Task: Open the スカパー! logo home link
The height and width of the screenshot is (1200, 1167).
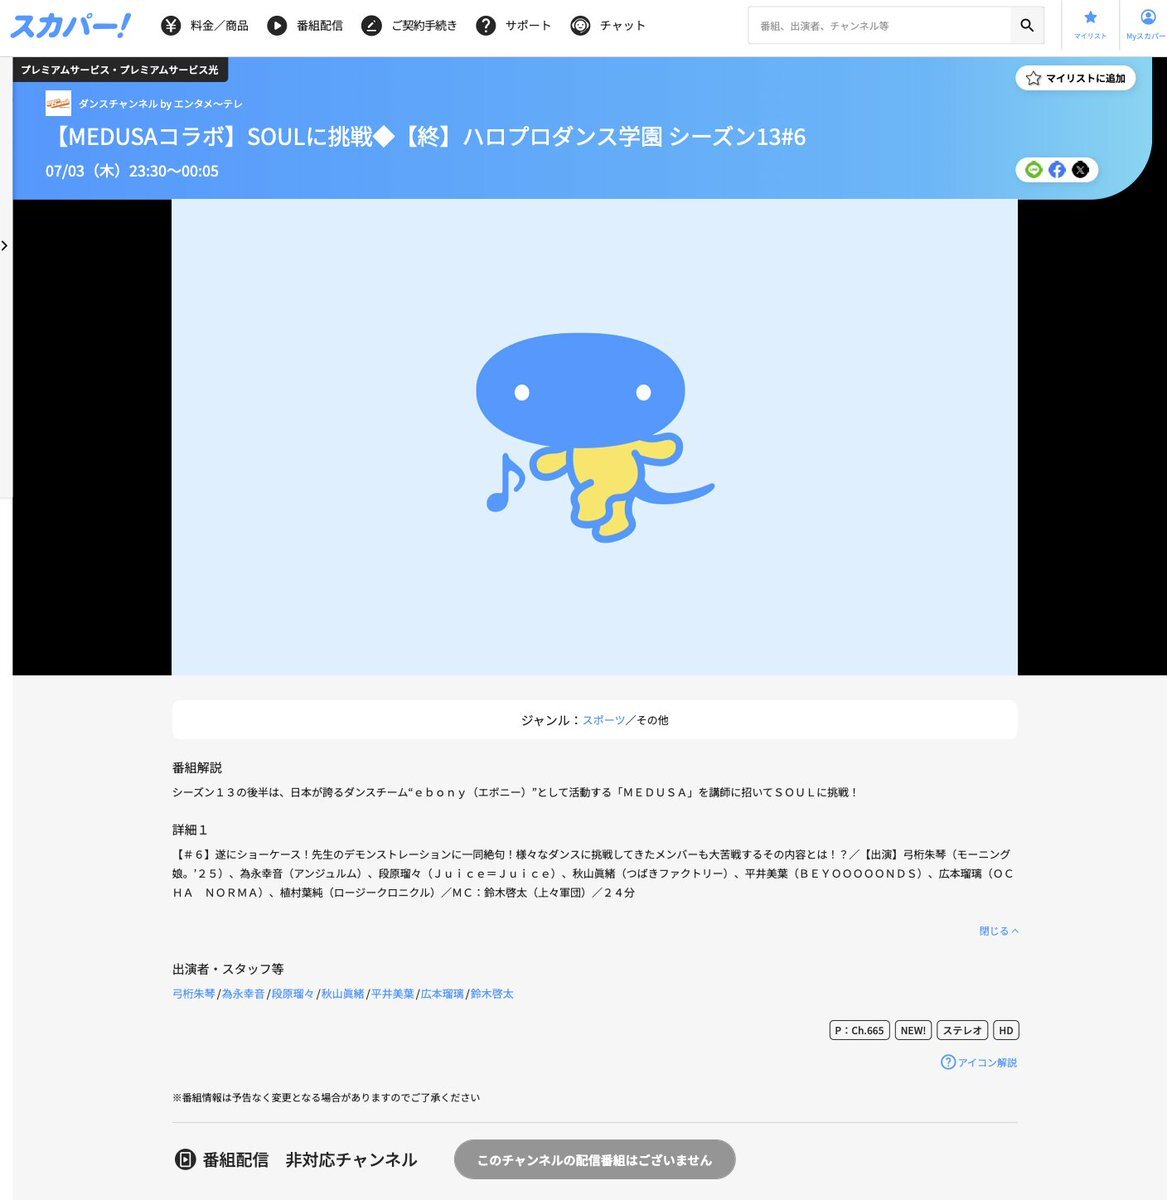Action: [x=70, y=25]
